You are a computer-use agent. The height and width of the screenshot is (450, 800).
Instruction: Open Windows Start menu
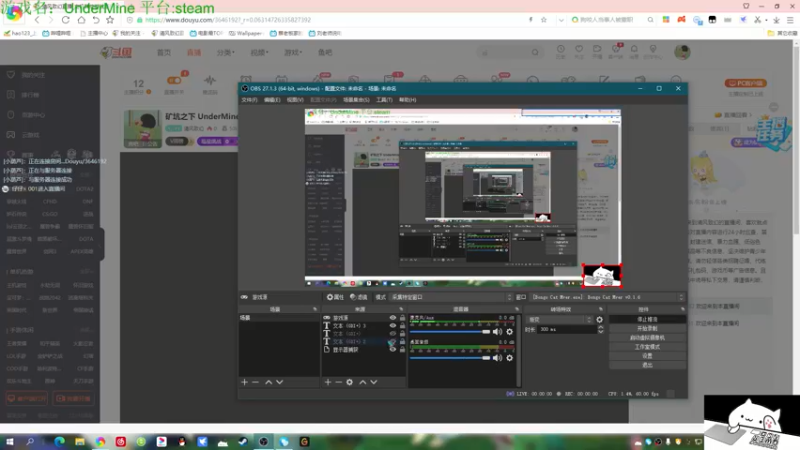point(10,442)
